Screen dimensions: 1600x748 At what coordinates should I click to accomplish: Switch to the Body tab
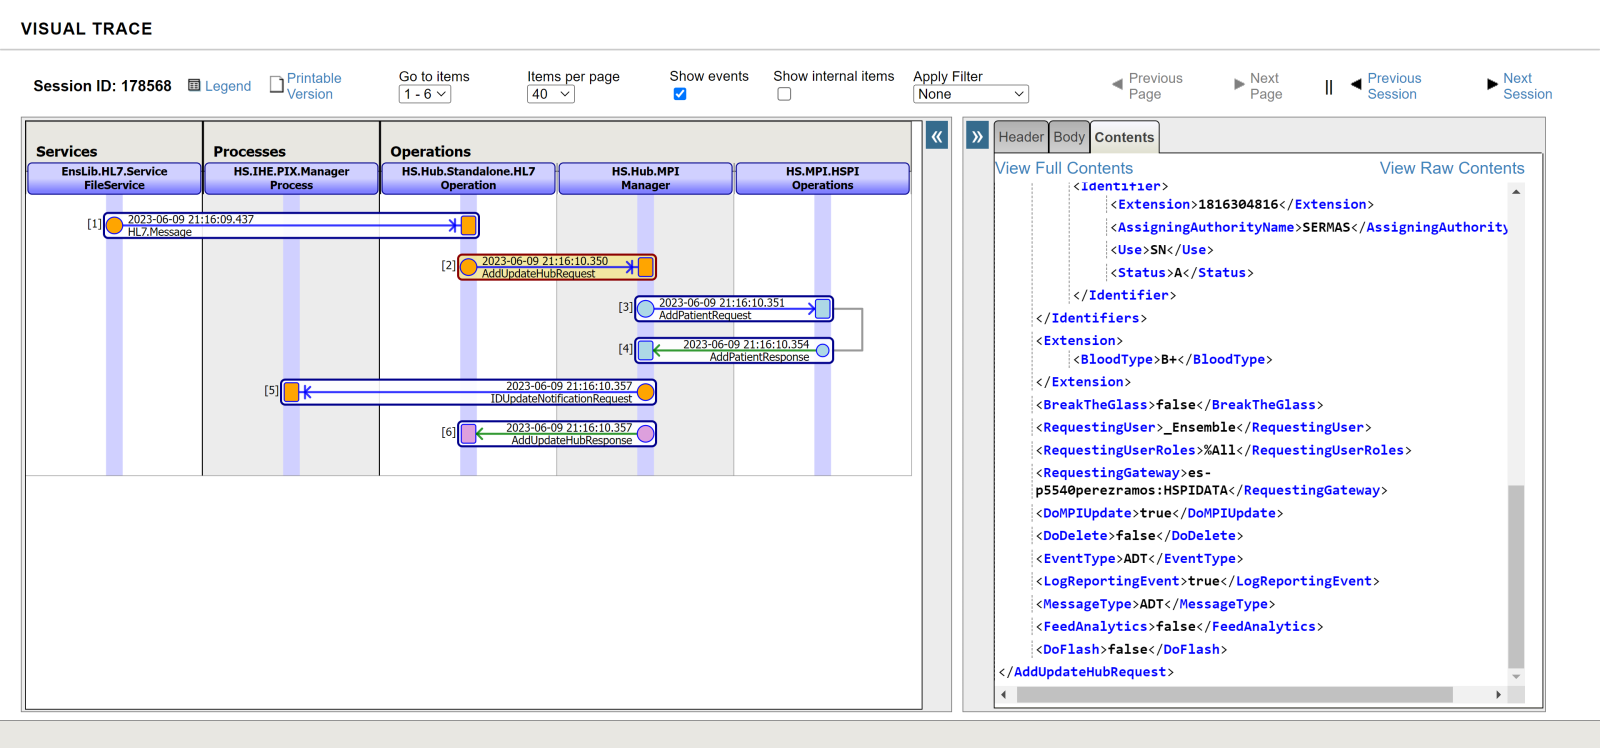(x=1068, y=137)
